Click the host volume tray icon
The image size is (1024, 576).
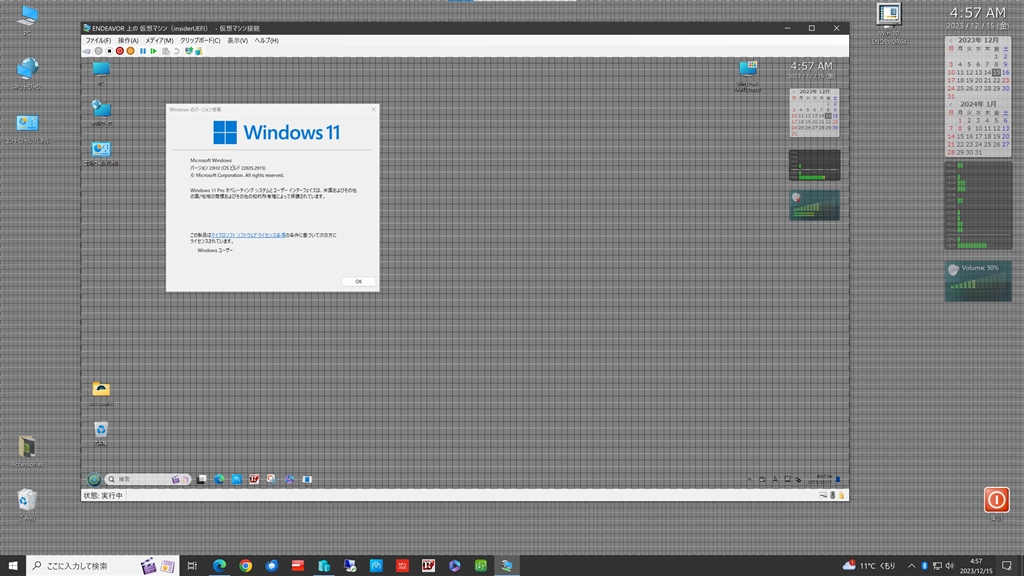coord(950,566)
